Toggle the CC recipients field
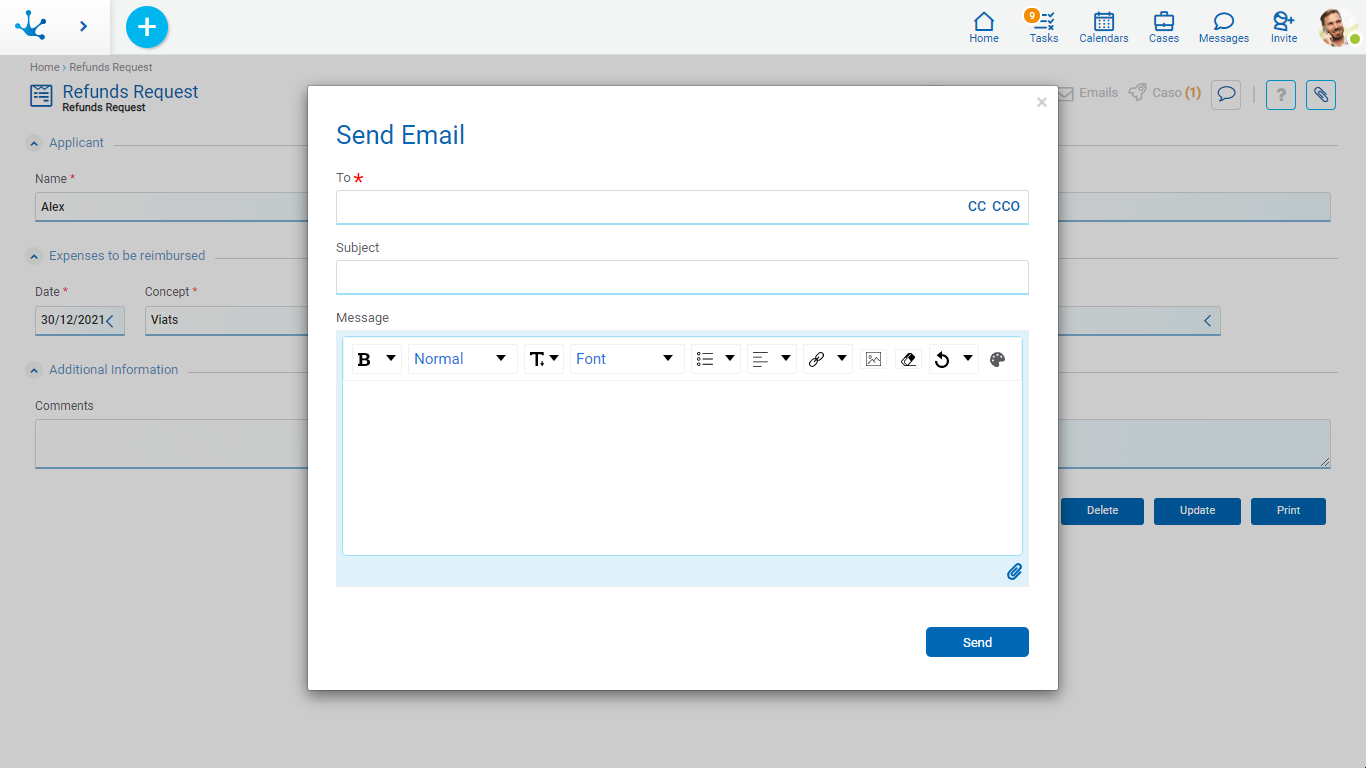Screen dimensions: 1366x768 click(977, 206)
